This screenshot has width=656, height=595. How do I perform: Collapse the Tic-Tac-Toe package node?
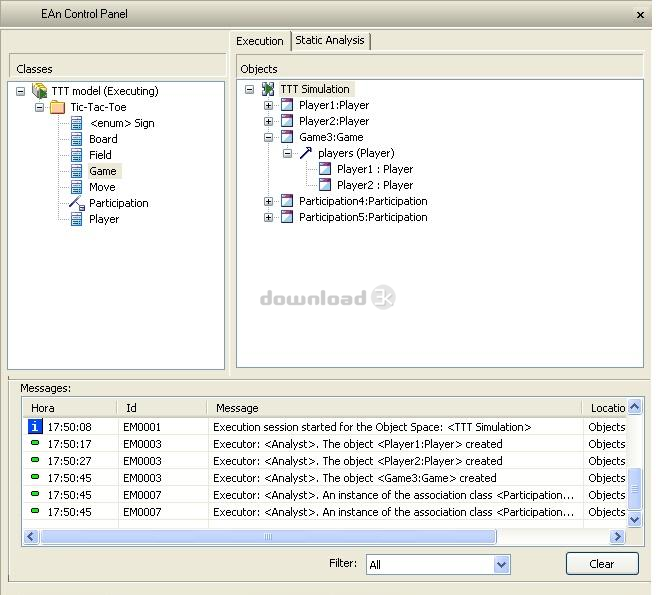(x=40, y=107)
